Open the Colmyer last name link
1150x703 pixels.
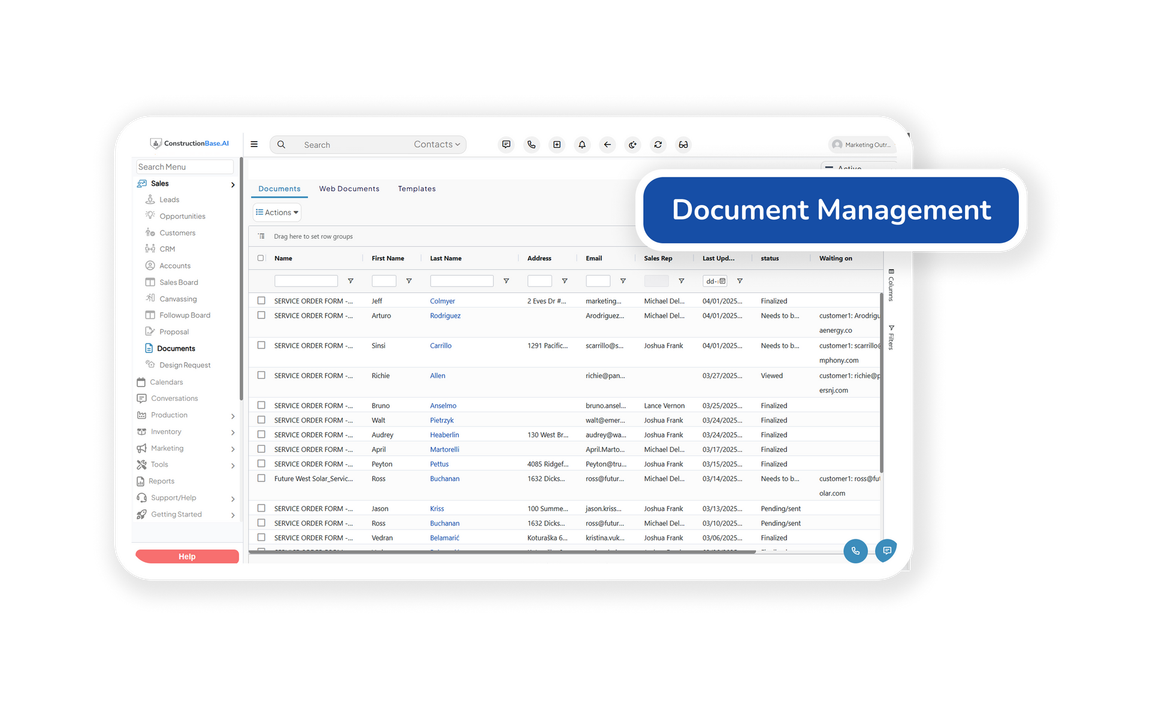pyautogui.click(x=442, y=301)
